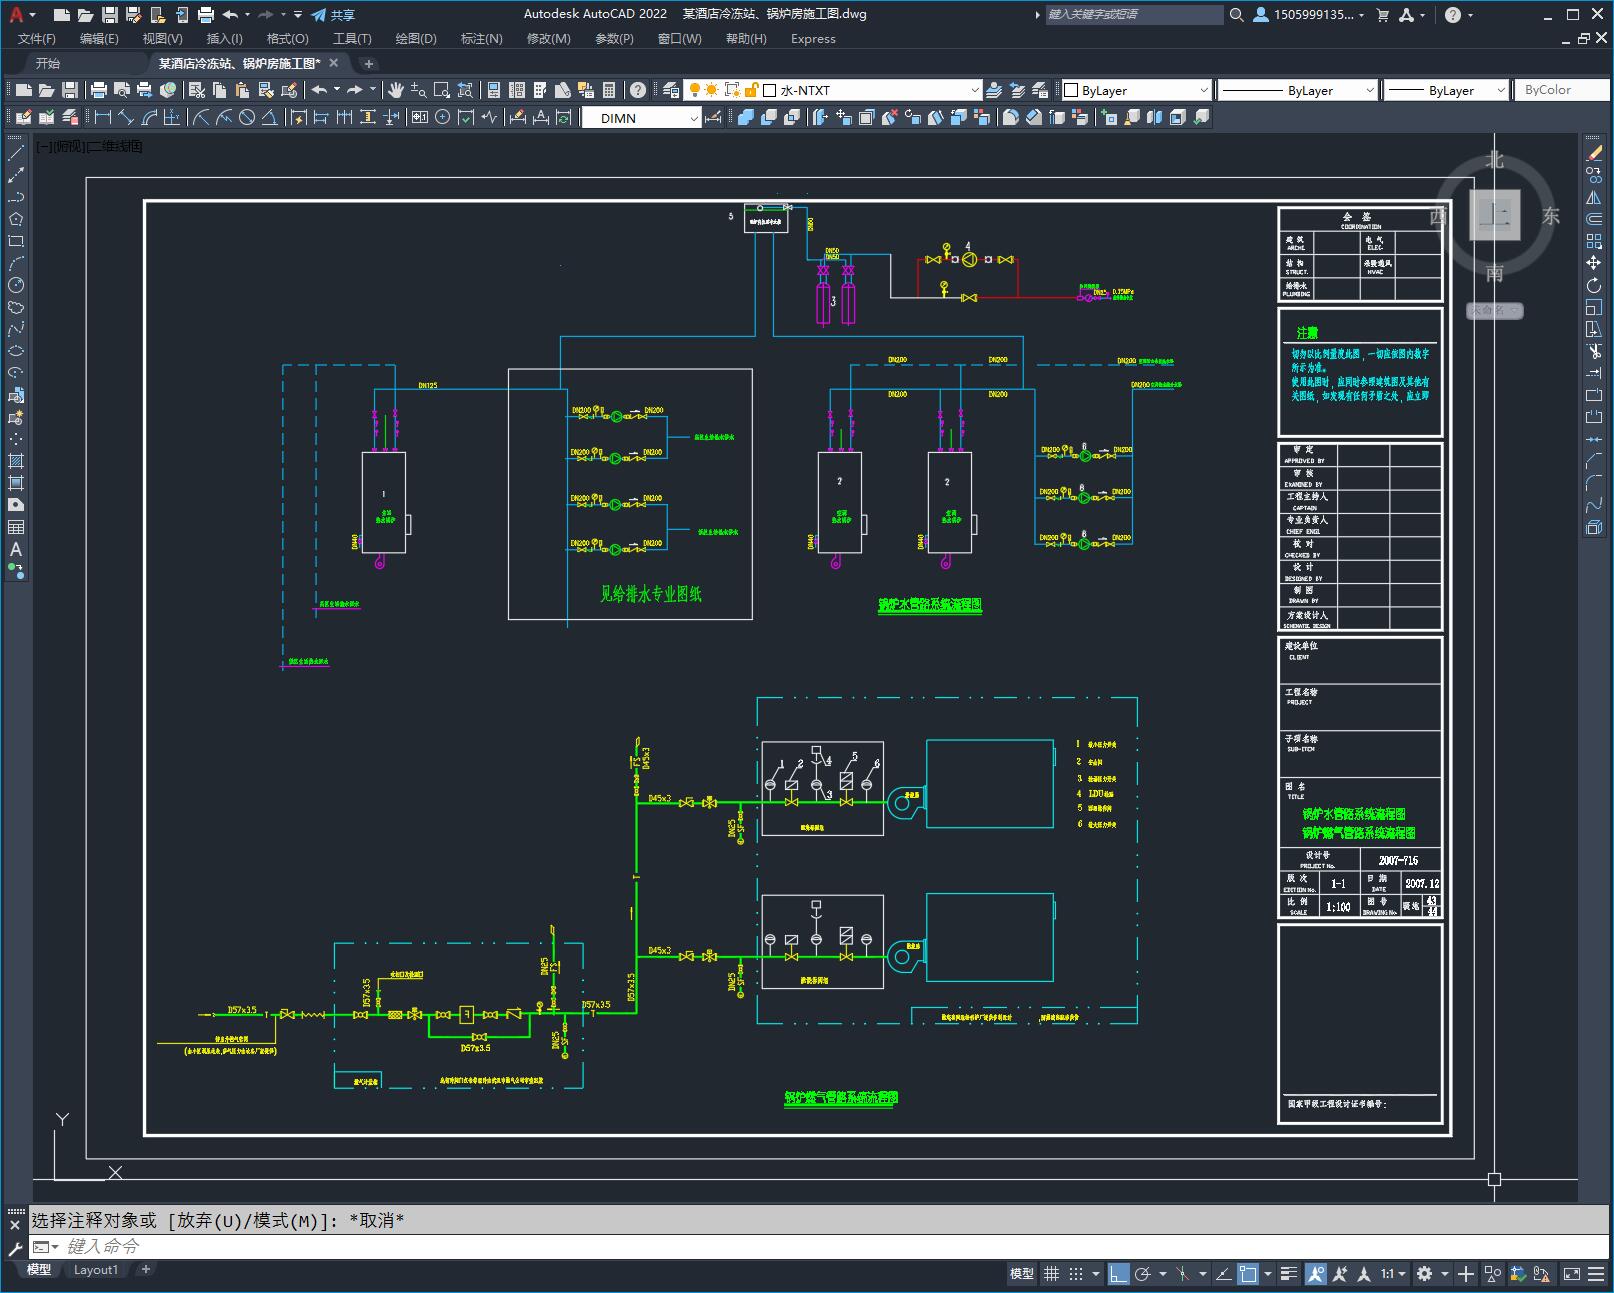
Task: Select the Move tool in modify toolbar
Action: (1594, 263)
